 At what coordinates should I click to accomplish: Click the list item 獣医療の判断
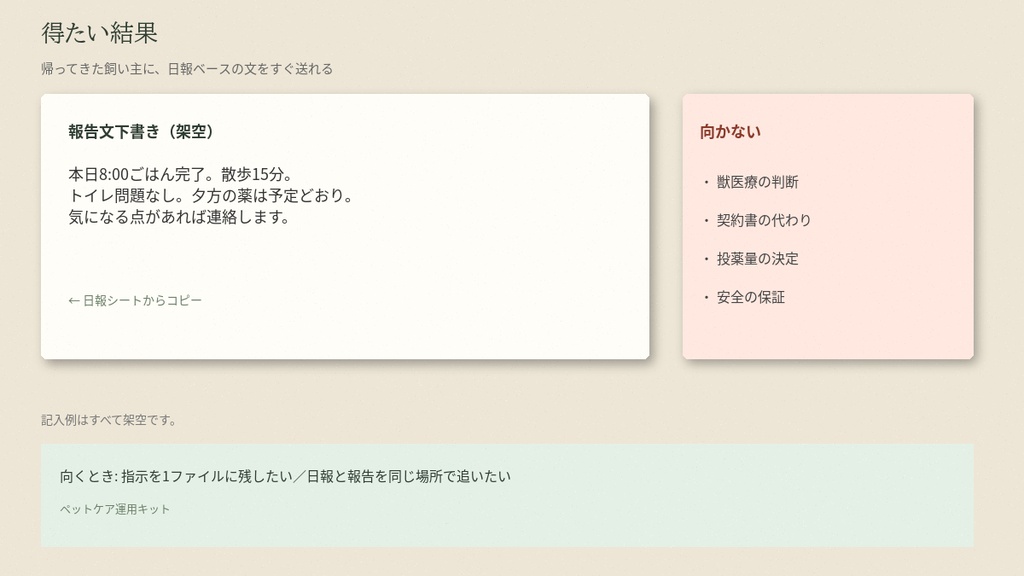tap(758, 182)
